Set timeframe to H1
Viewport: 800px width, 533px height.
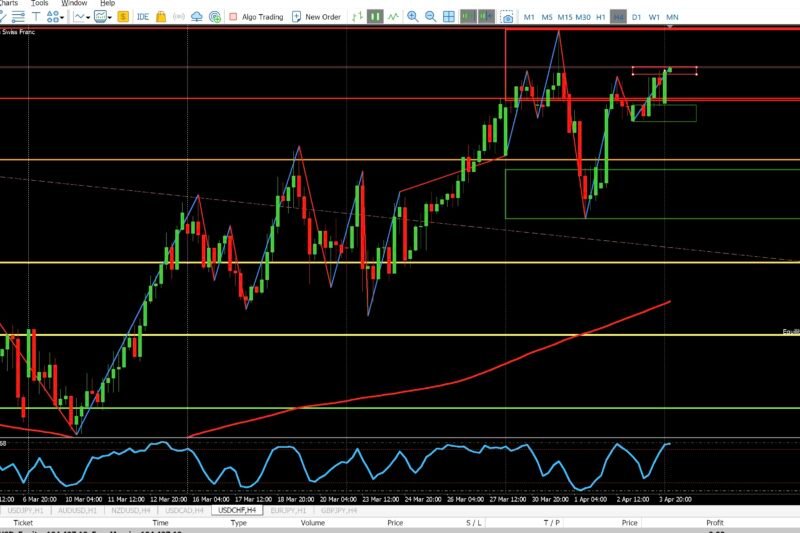(601, 17)
